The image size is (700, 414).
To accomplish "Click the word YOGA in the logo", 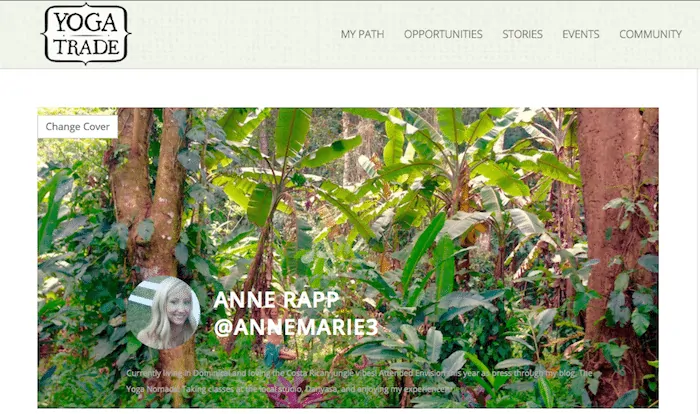I will click(86, 22).
